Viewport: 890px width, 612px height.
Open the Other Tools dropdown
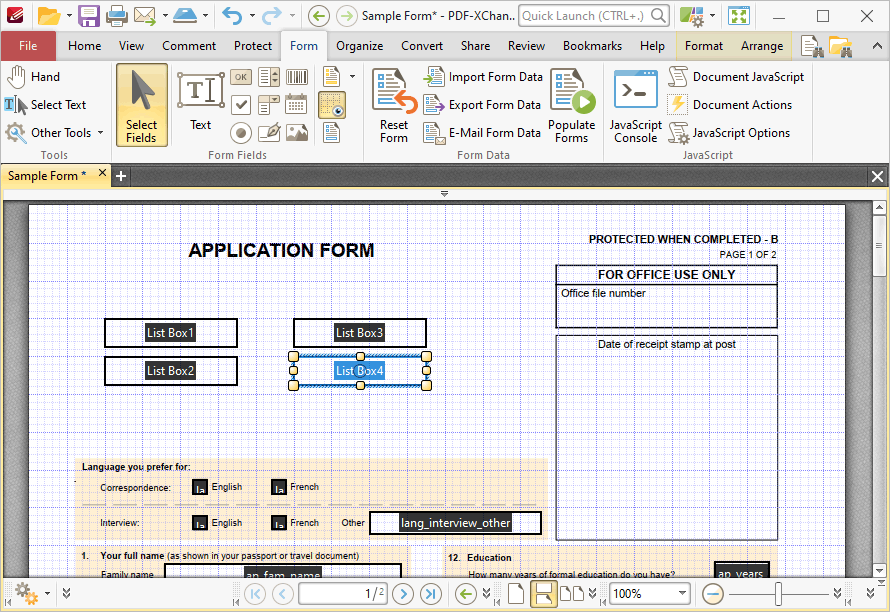point(55,133)
